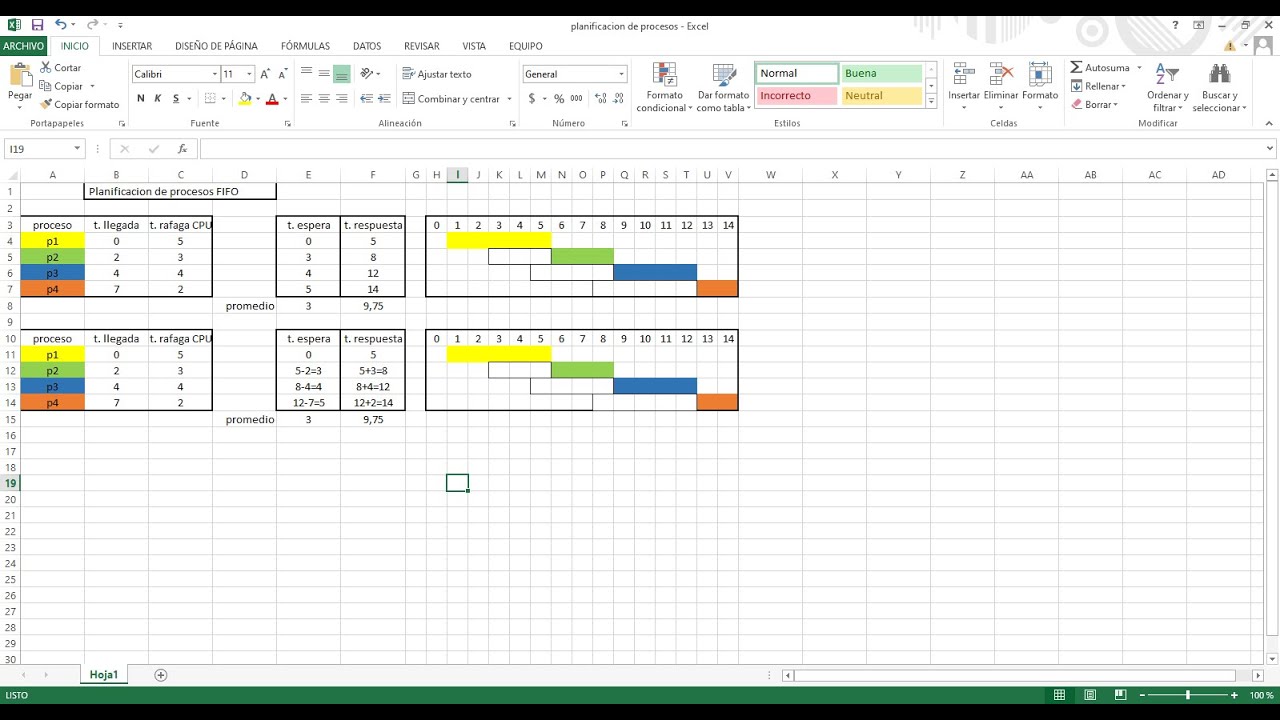Image resolution: width=1280 pixels, height=720 pixels.
Task: Expand Combinar y centrar dropdown arrow
Action: (509, 99)
